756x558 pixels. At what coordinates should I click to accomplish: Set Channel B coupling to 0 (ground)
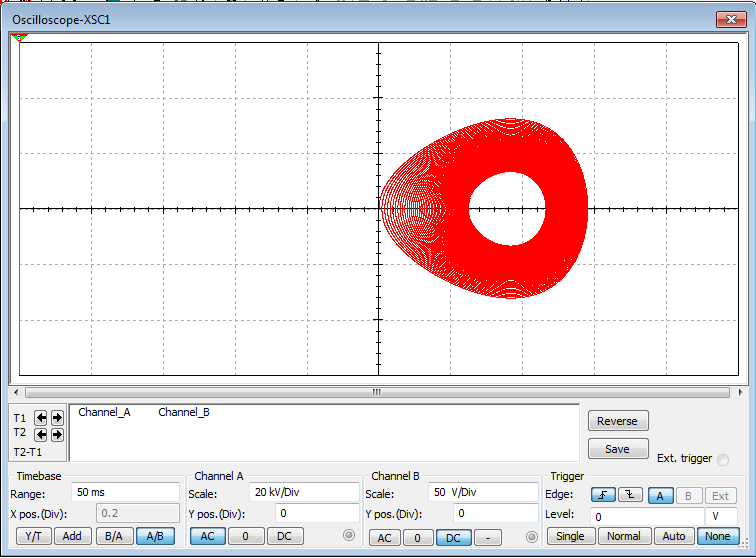[418, 538]
